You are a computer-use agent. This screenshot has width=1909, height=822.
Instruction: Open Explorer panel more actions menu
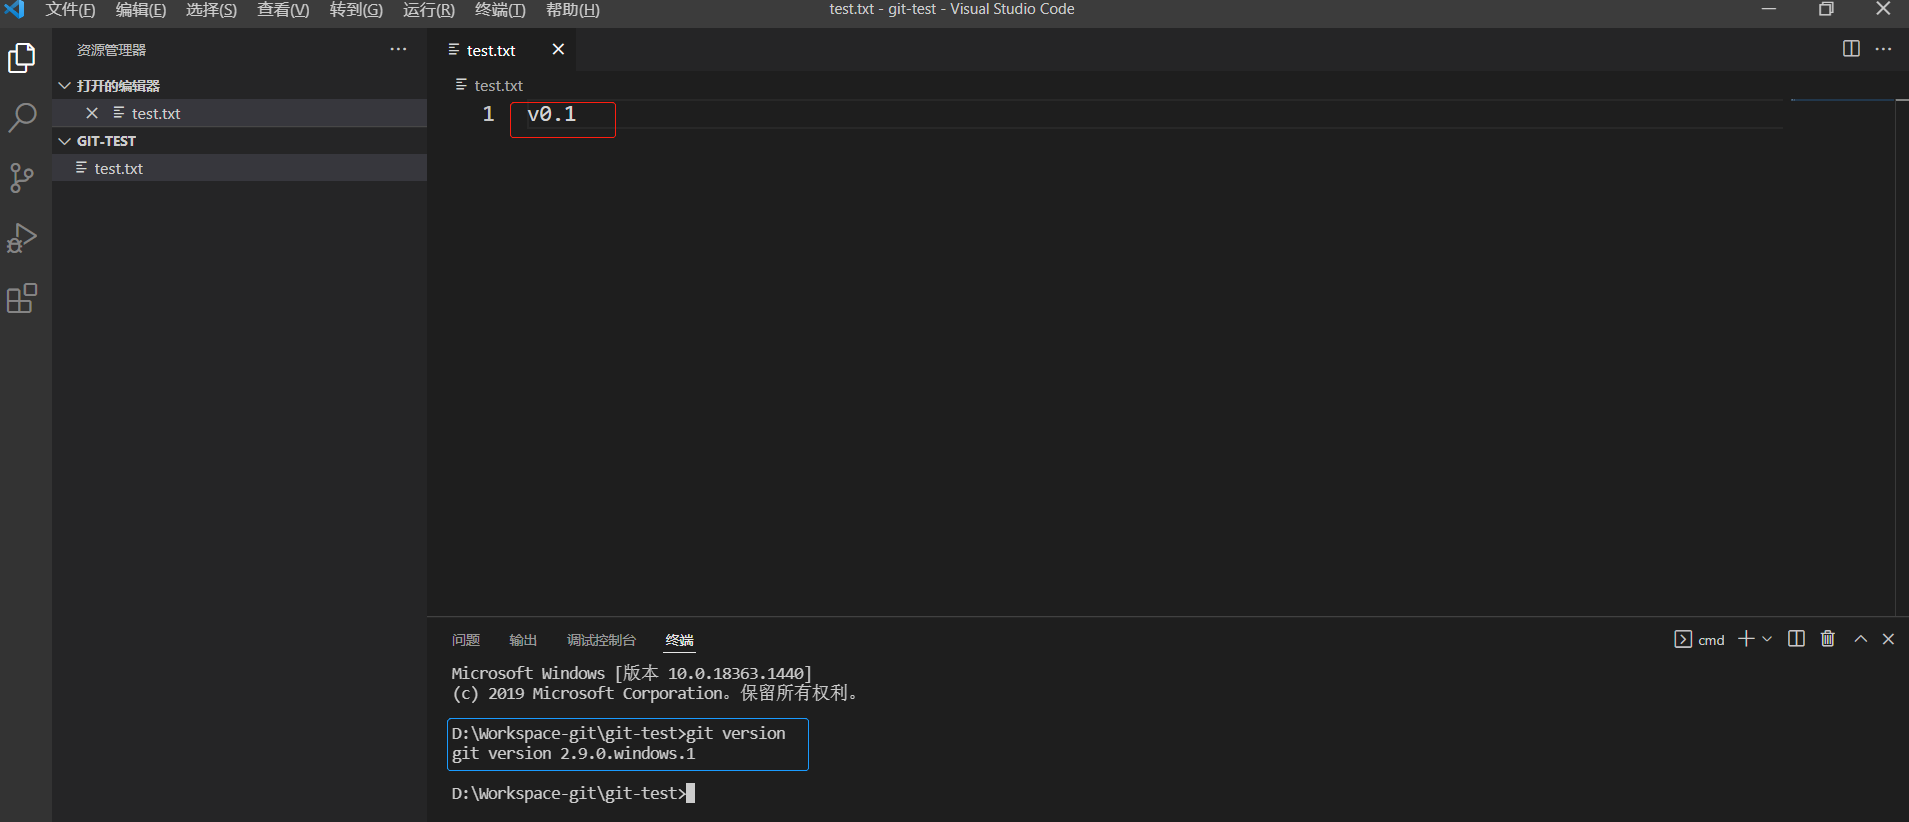click(x=398, y=49)
